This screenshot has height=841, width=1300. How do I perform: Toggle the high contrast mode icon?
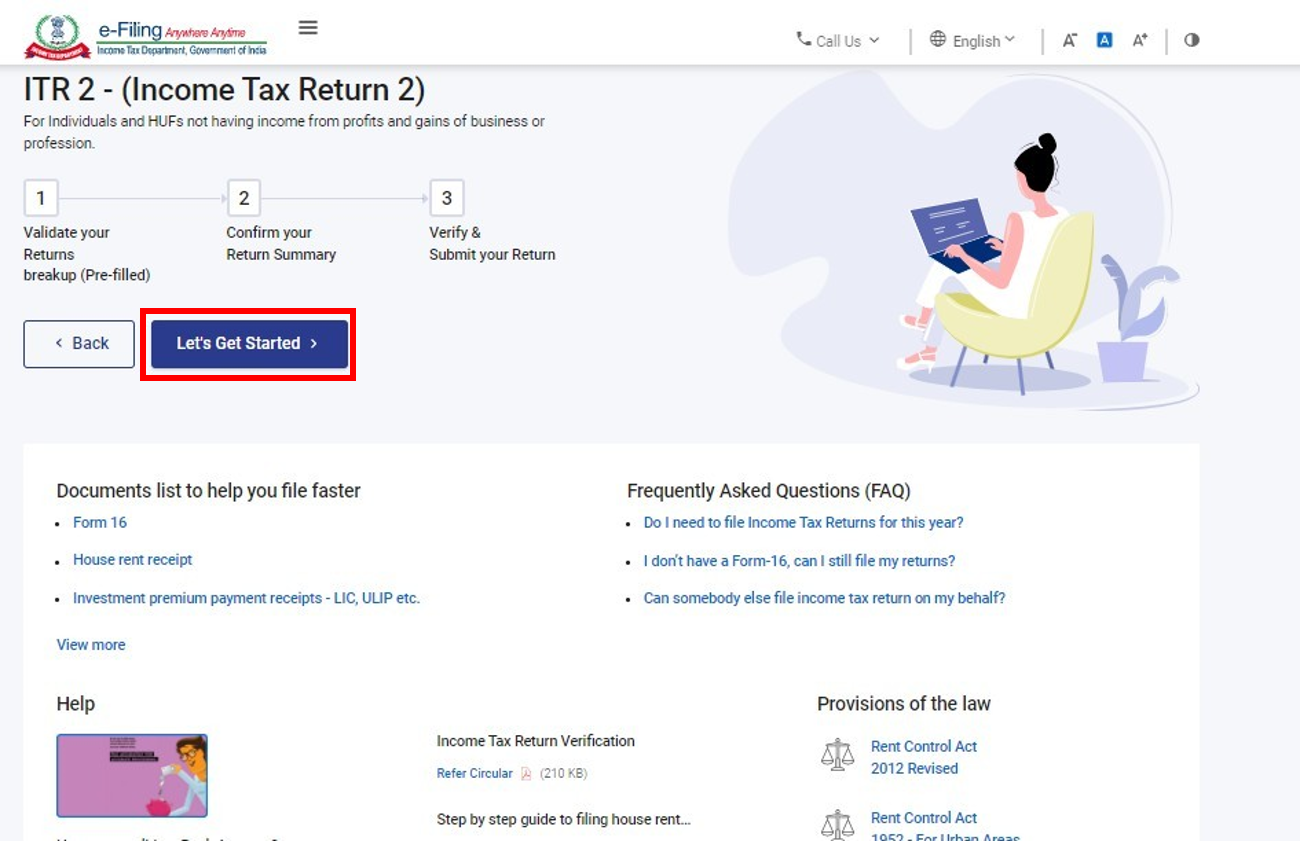(x=1191, y=41)
